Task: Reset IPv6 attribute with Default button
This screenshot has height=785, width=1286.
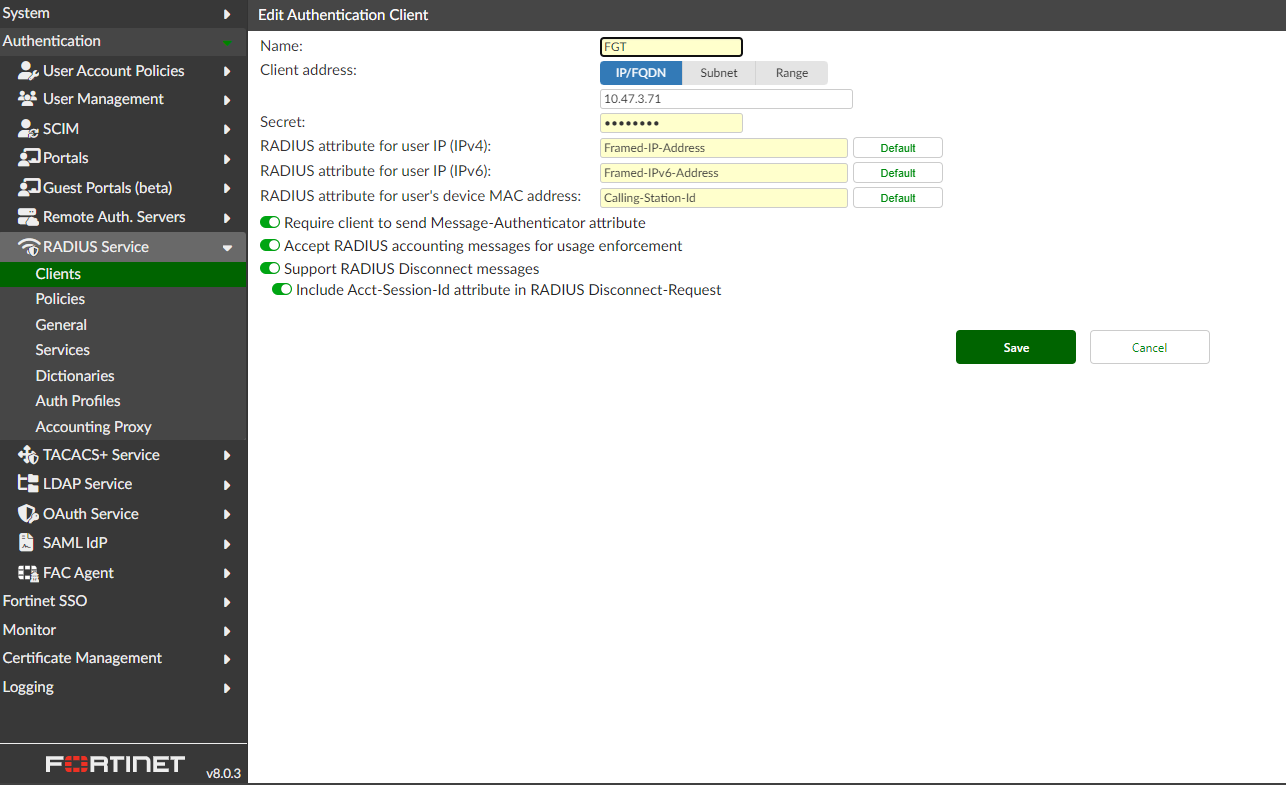Action: [898, 173]
